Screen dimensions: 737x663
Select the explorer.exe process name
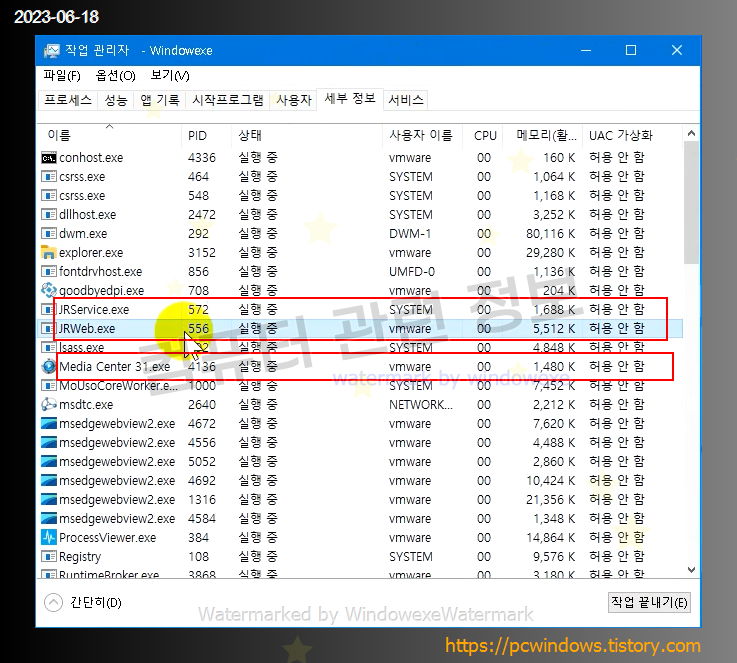[91, 253]
